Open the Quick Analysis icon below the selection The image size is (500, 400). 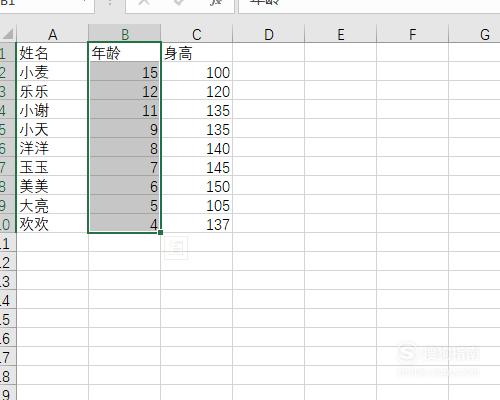pyautogui.click(x=176, y=248)
